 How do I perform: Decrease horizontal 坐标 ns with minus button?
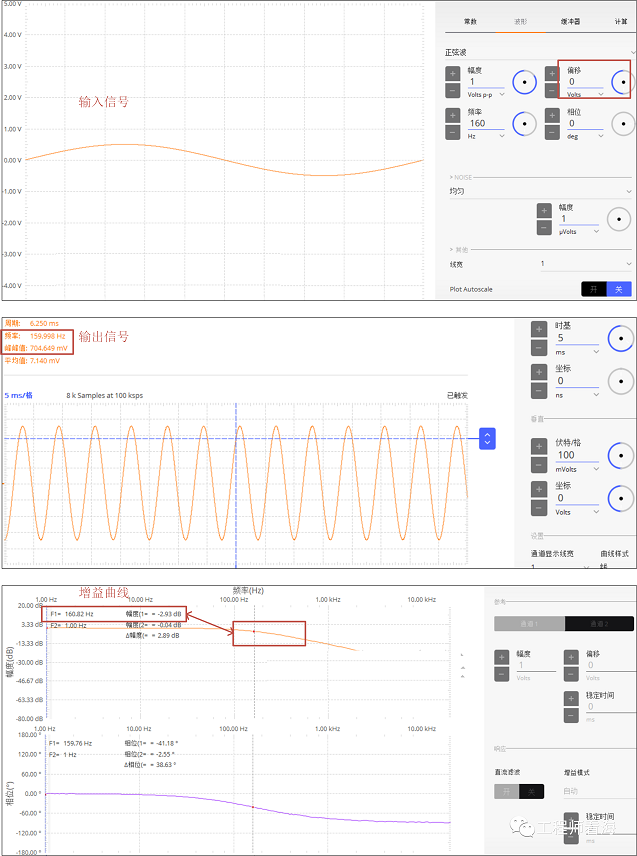coord(539,391)
